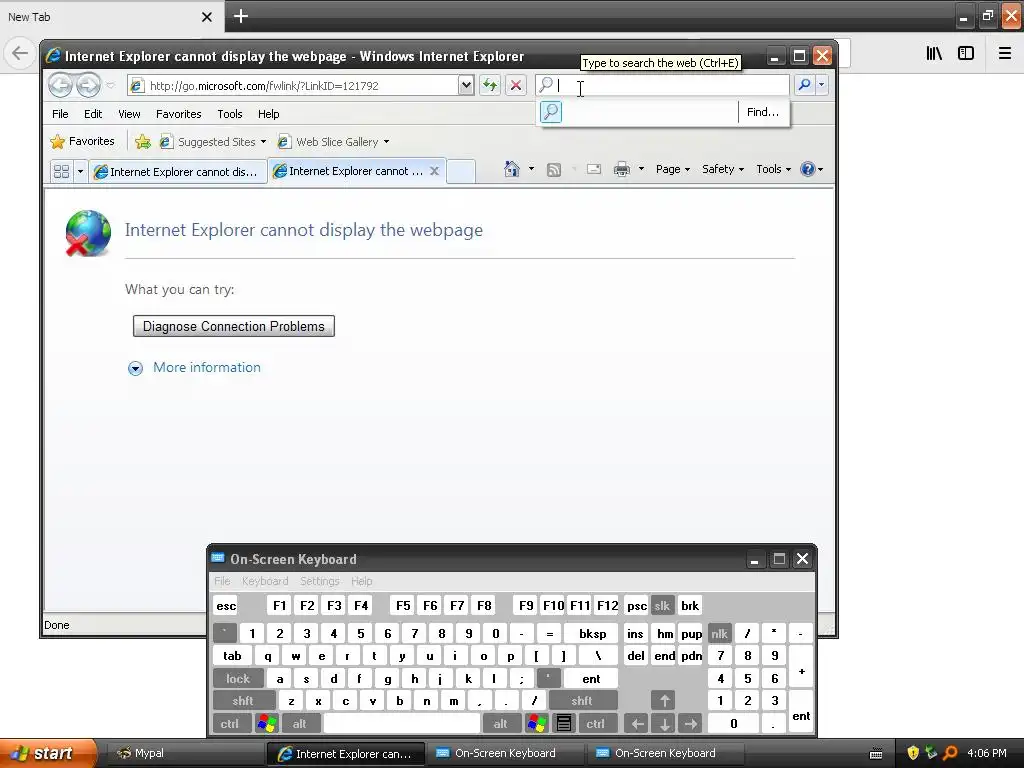1024x768 pixels.
Task: Open the Page dropdown menu
Action: coord(673,169)
